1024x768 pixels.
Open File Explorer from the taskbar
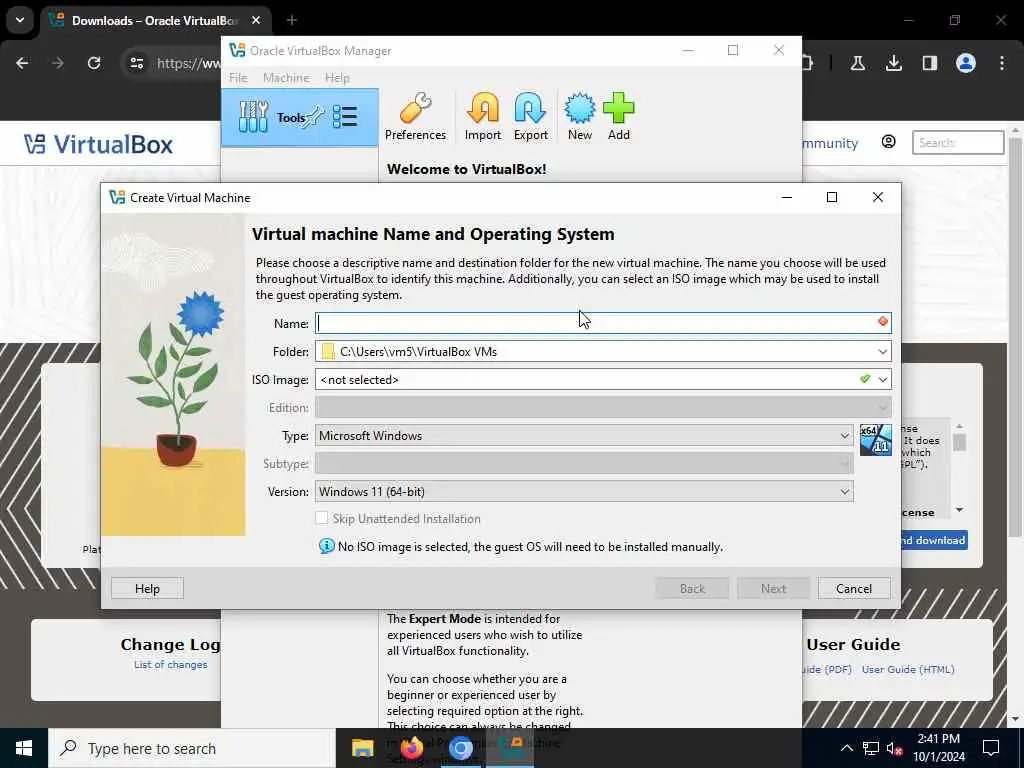pyautogui.click(x=362, y=748)
